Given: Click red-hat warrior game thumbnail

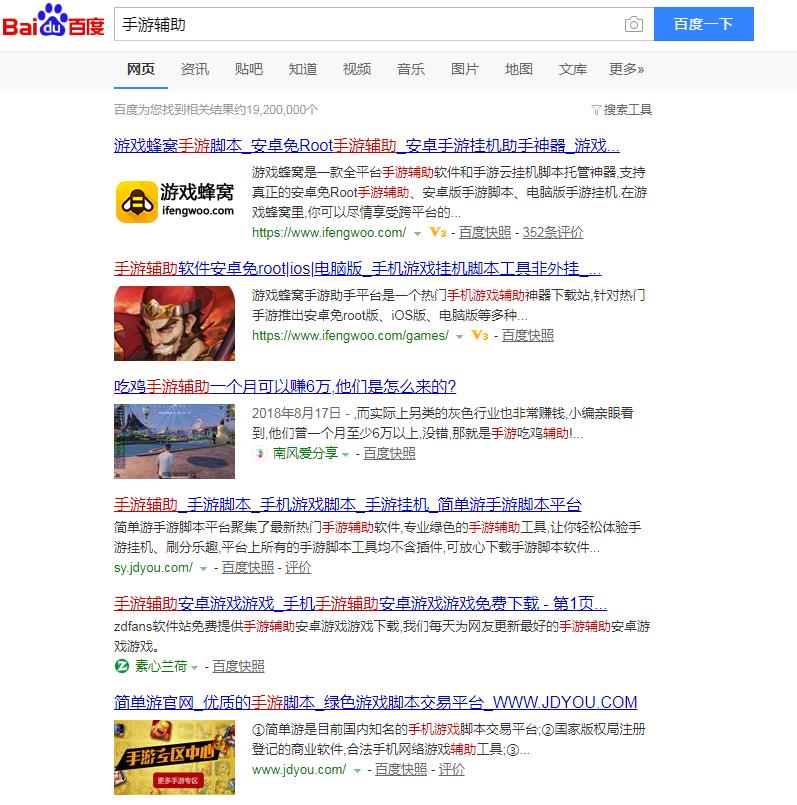Looking at the screenshot, I should coord(175,323).
